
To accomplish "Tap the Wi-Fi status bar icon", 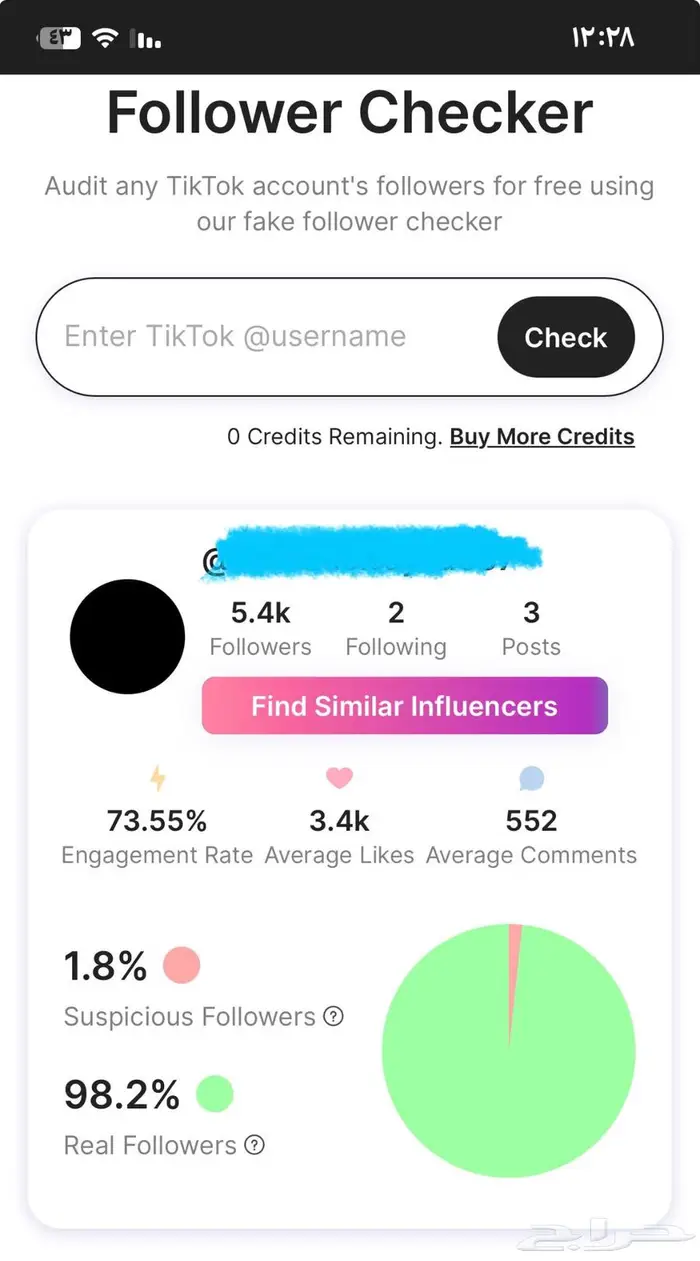I will coord(104,38).
